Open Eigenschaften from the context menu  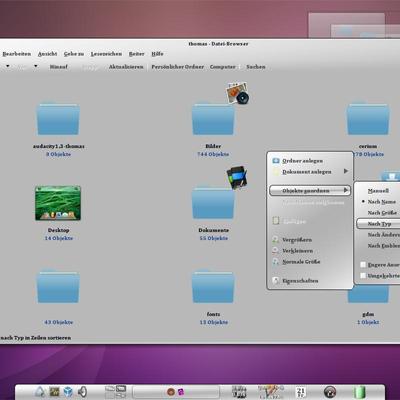[310, 281]
